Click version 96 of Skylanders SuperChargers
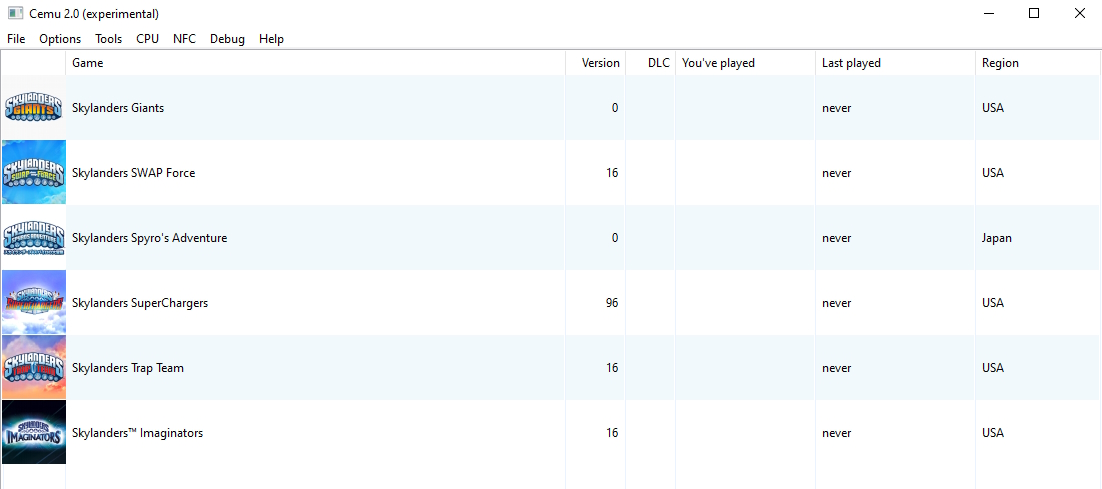 611,303
